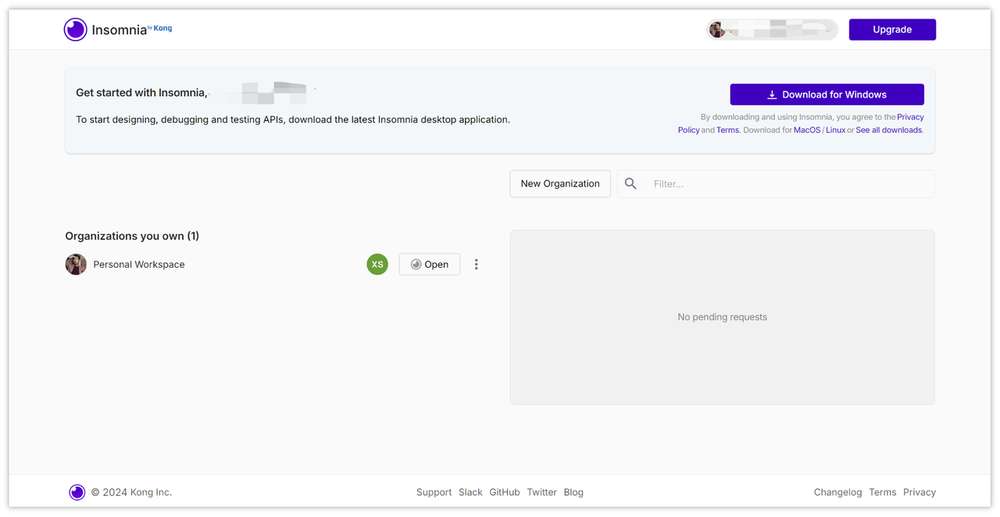
Task: Open the Linux download link
Action: pyautogui.click(x=835, y=130)
